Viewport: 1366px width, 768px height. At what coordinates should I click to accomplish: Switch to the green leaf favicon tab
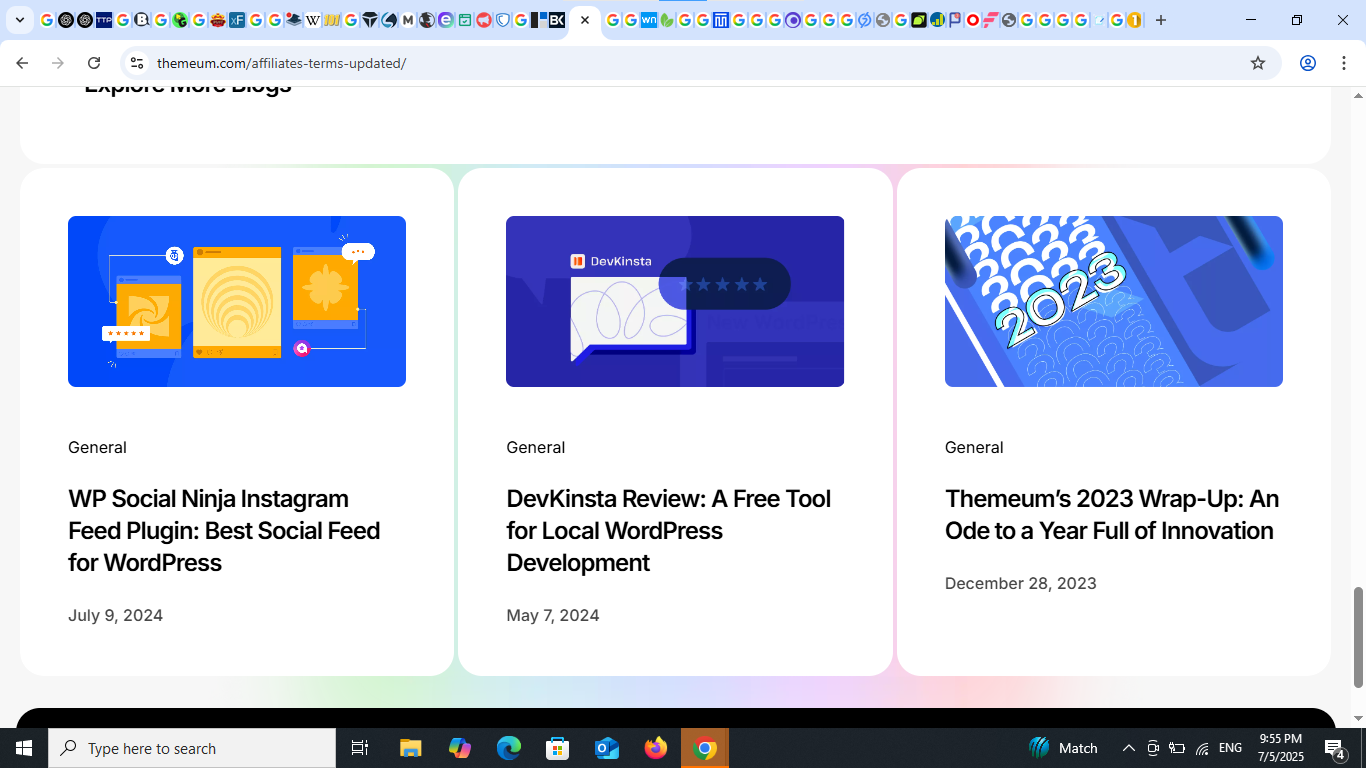[x=666, y=20]
